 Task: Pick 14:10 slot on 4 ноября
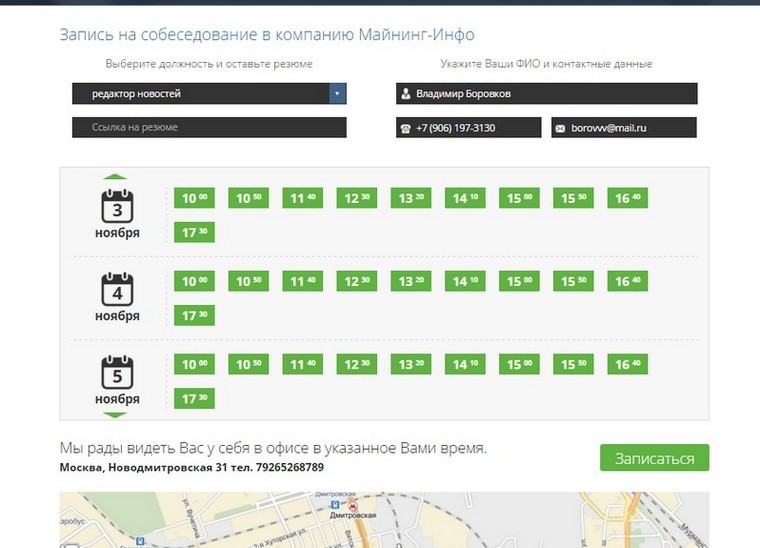tap(465, 281)
